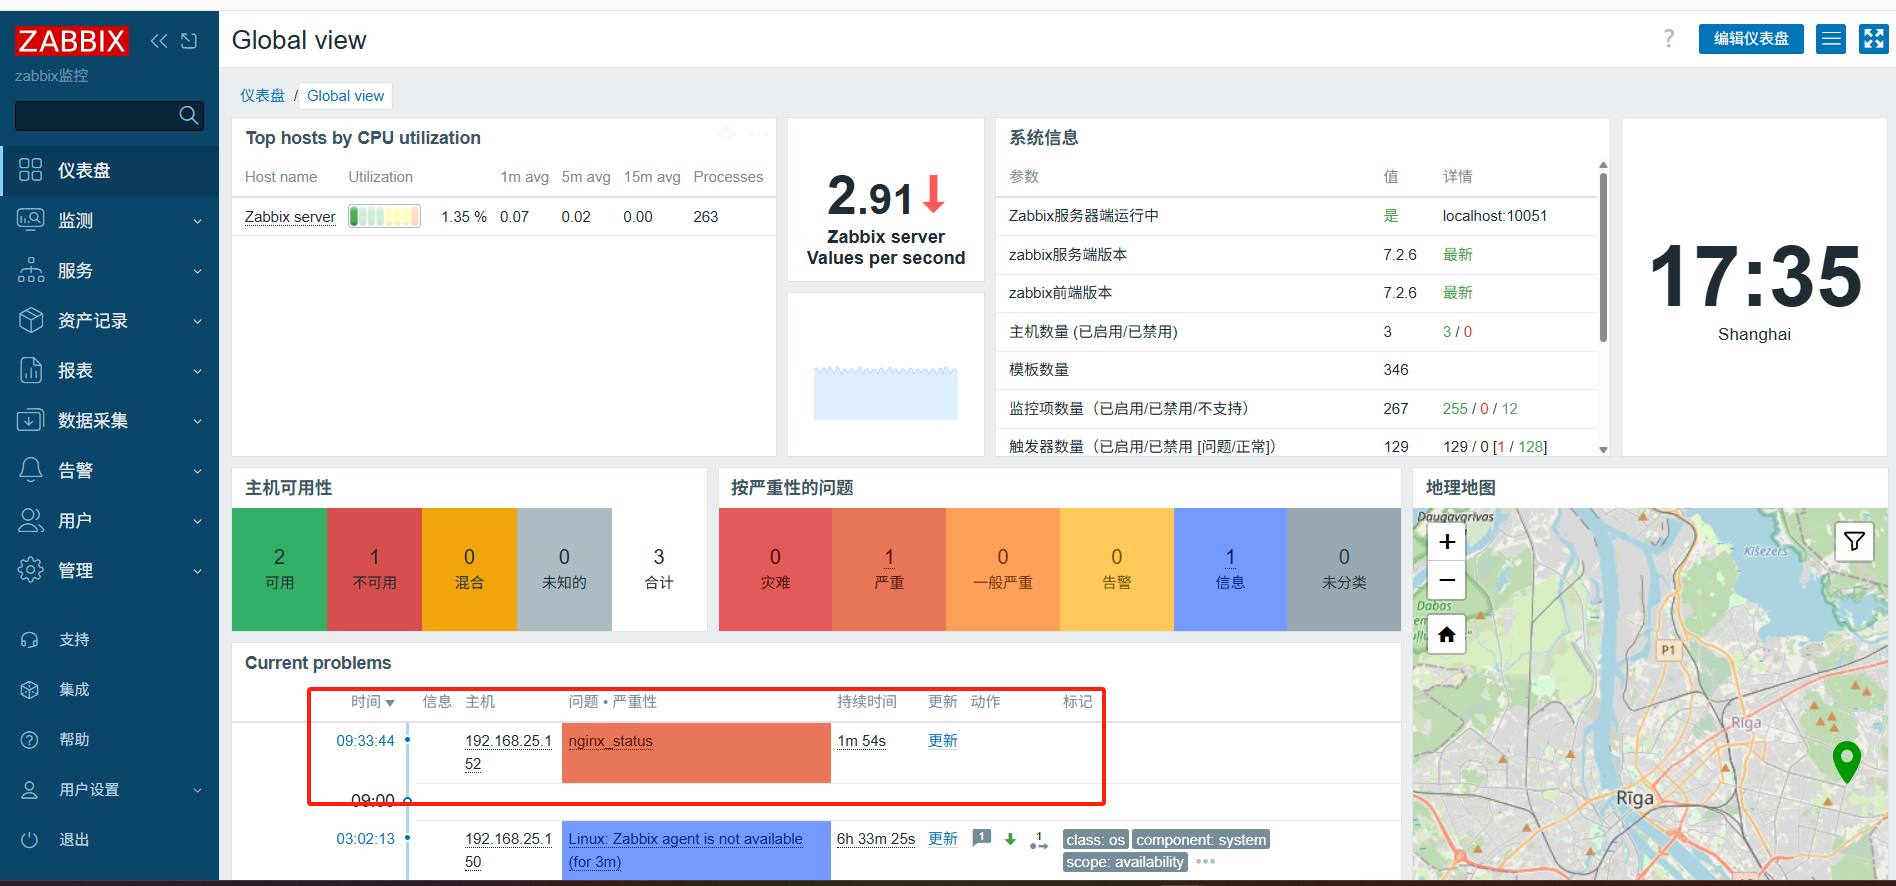The width and height of the screenshot is (1896, 886).
Task: Toggle chevron beside 管理
Action: (197, 571)
